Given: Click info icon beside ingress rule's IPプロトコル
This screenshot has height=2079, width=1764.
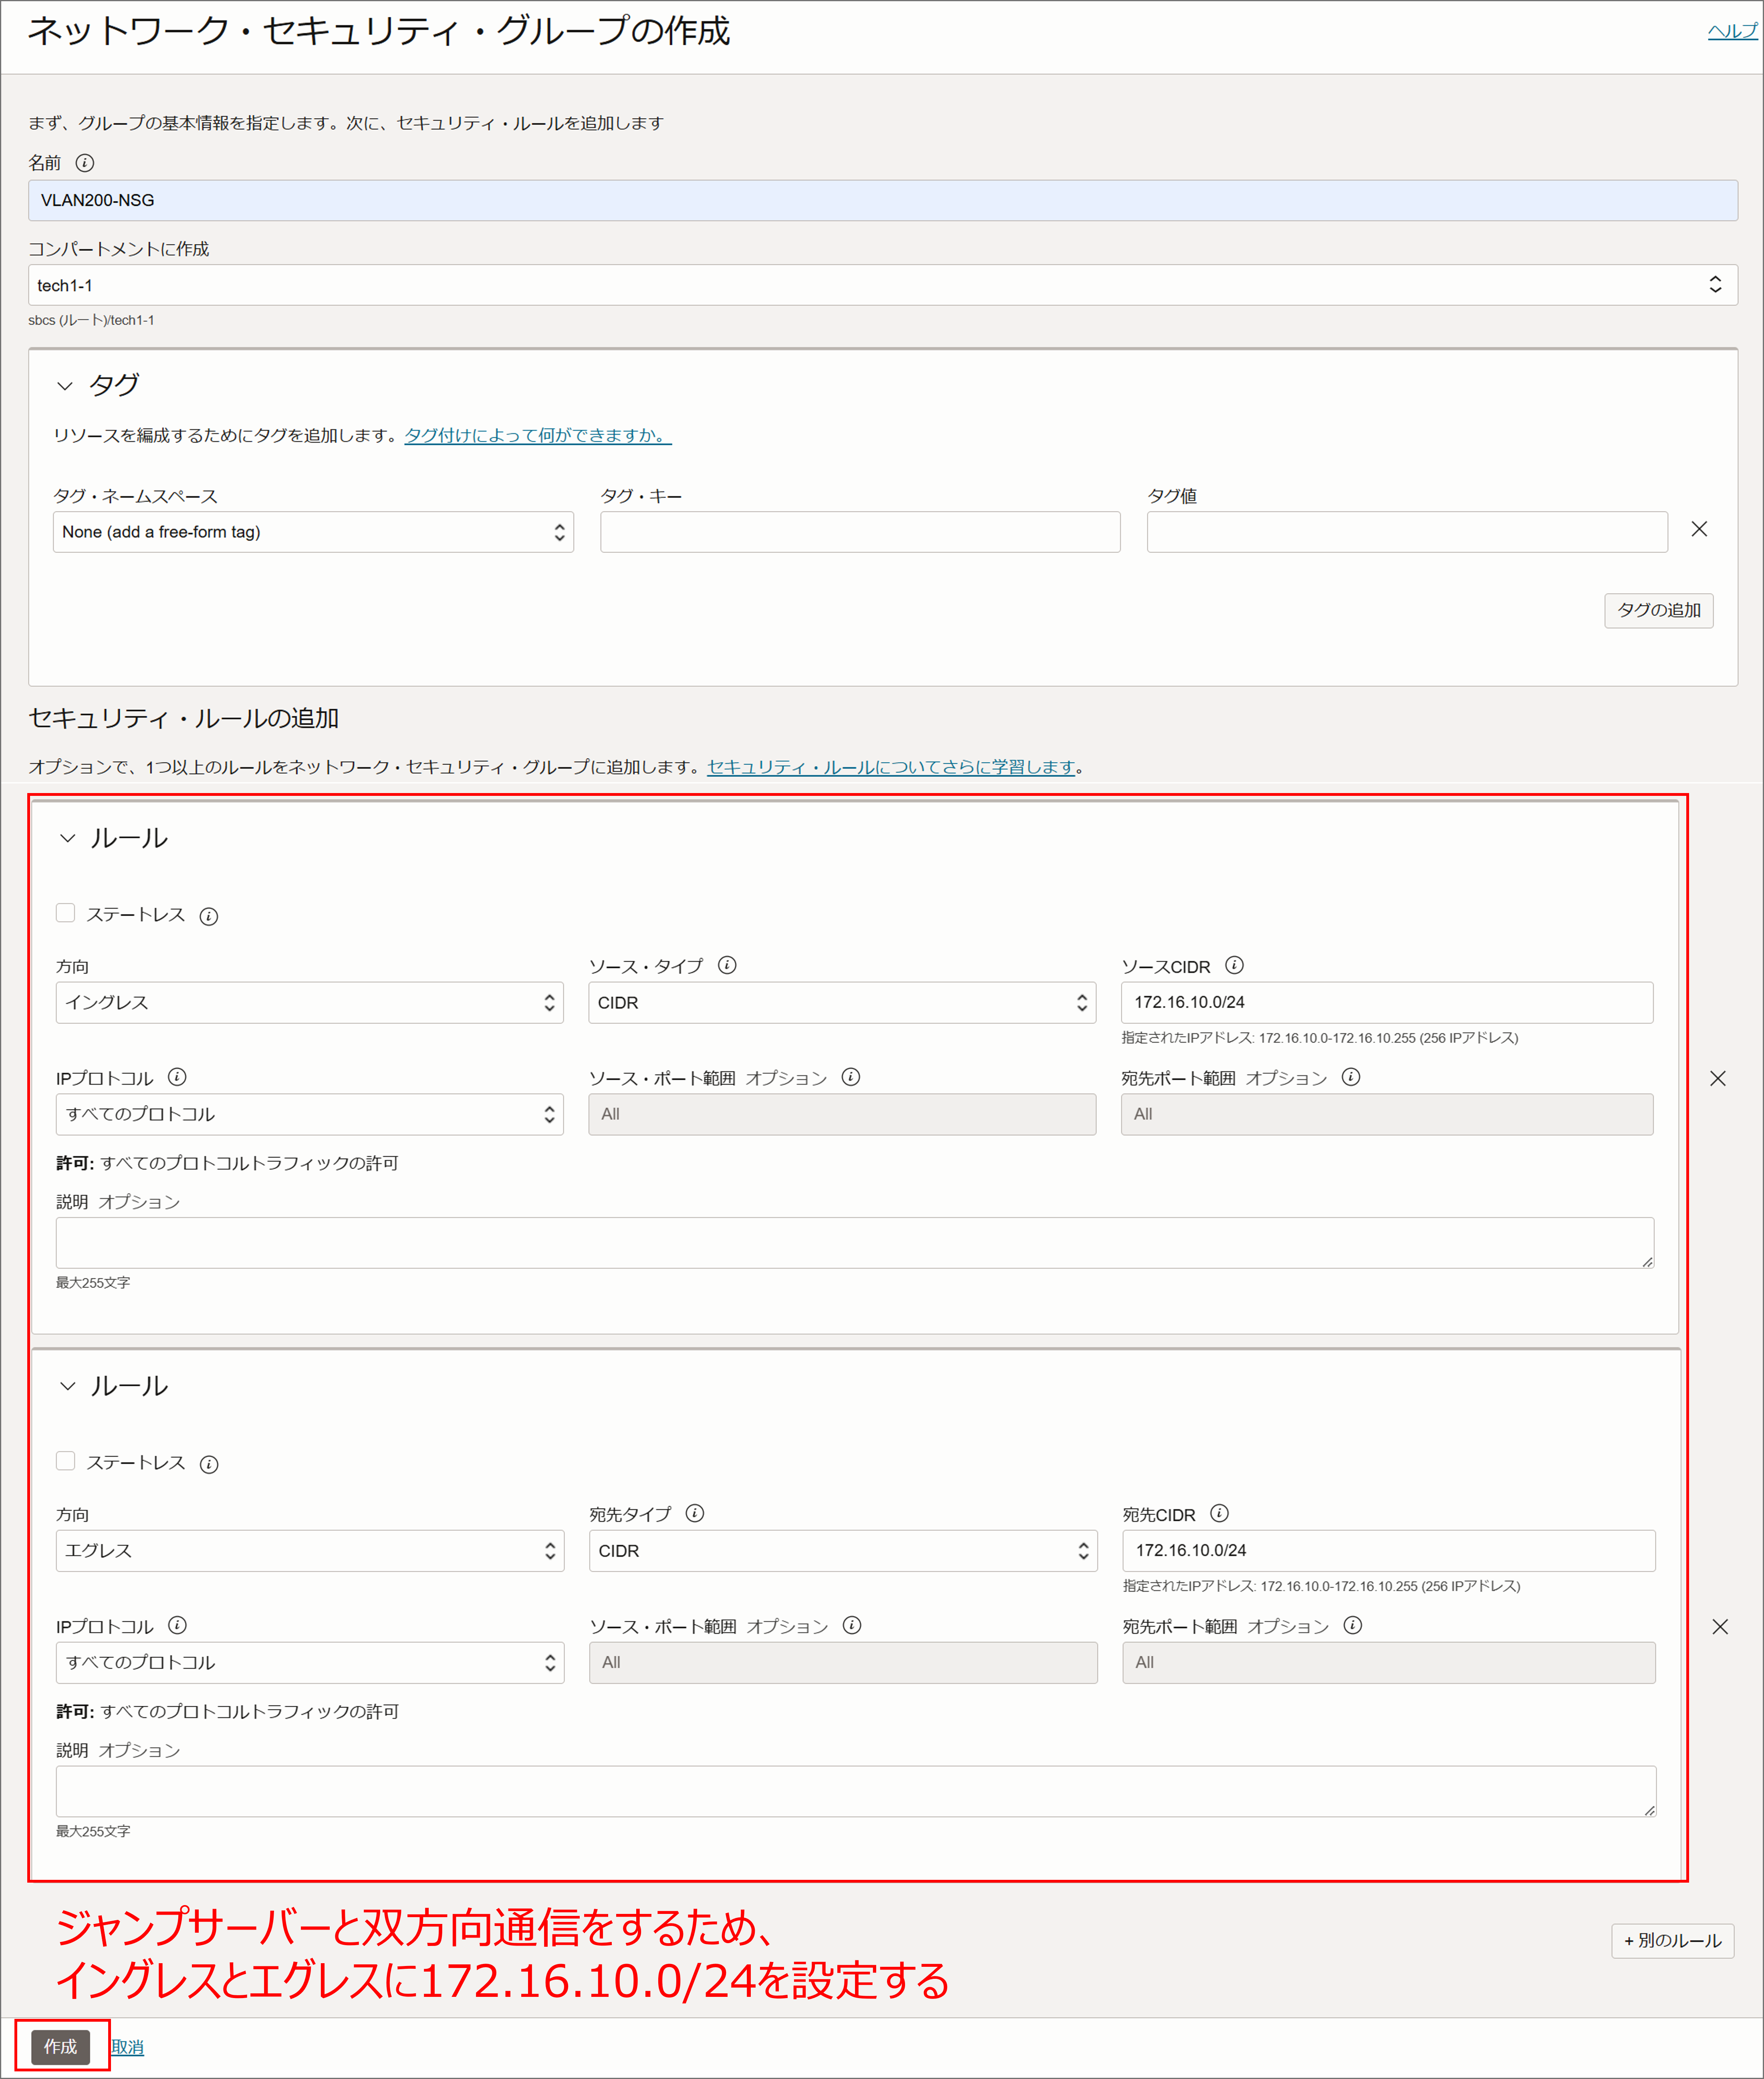Looking at the screenshot, I should [177, 1077].
